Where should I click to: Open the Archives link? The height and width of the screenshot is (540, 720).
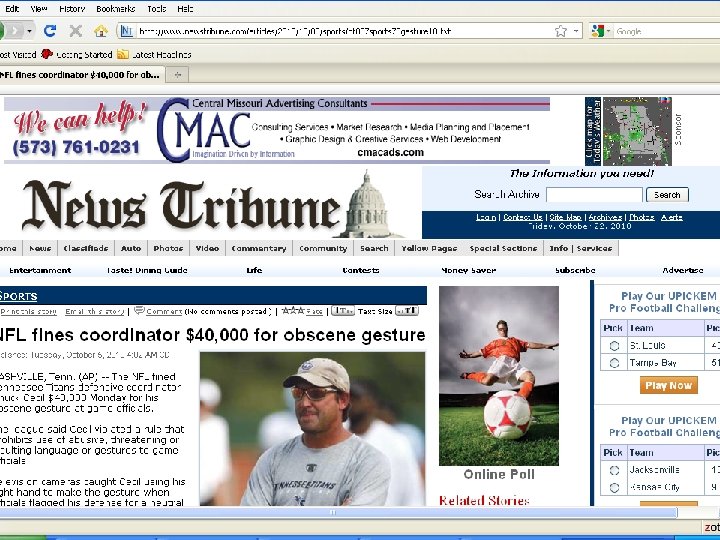tap(605, 217)
